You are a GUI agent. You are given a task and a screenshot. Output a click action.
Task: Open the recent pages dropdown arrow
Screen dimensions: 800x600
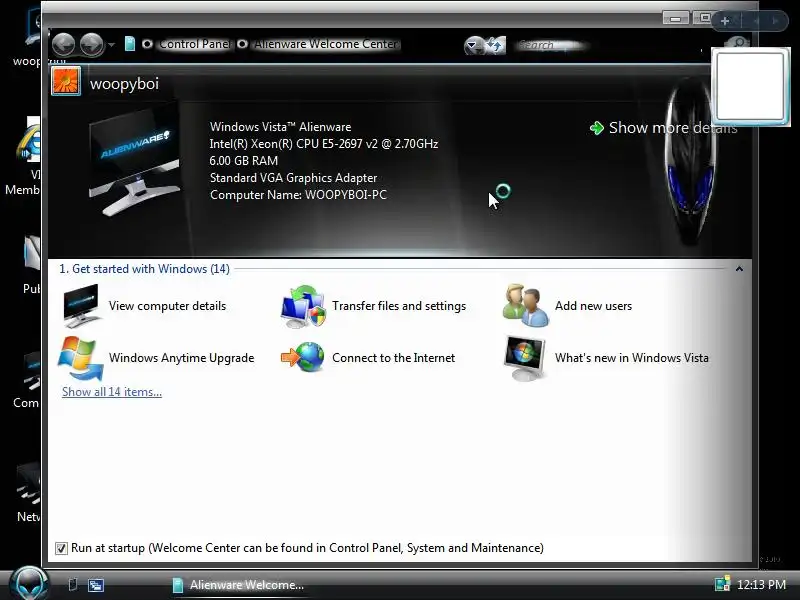pyautogui.click(x=112, y=45)
